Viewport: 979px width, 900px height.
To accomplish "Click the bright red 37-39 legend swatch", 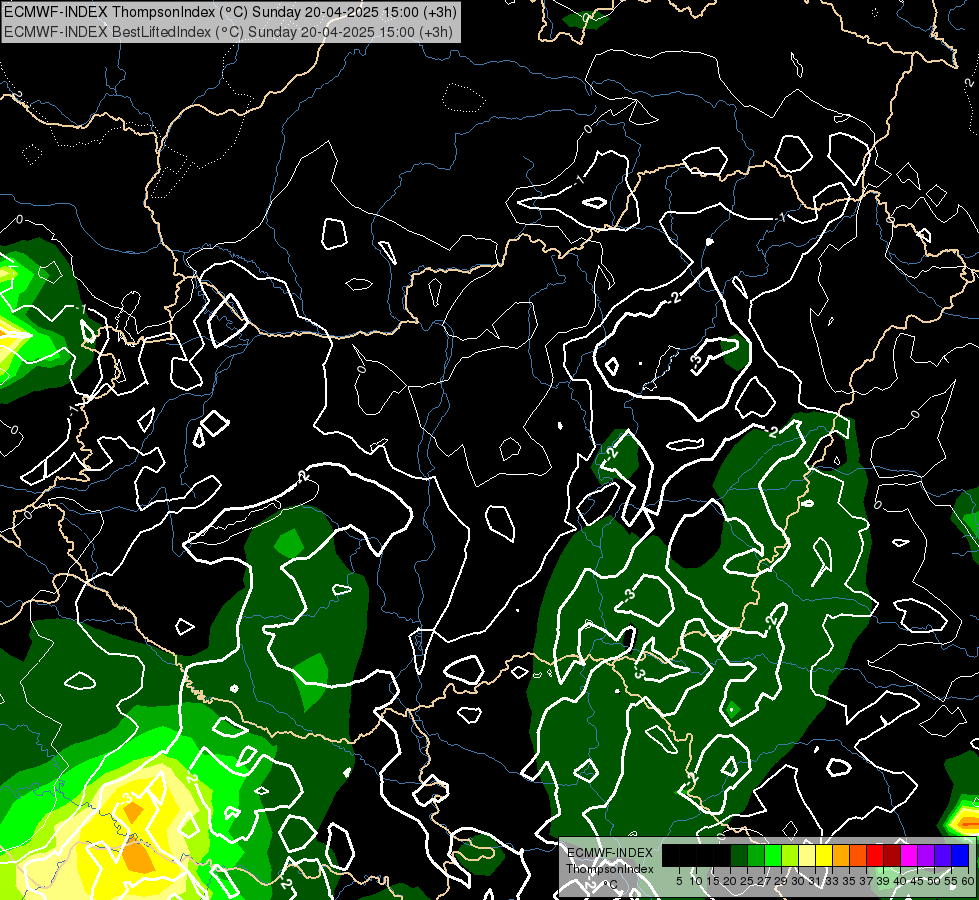I will 875,855.
